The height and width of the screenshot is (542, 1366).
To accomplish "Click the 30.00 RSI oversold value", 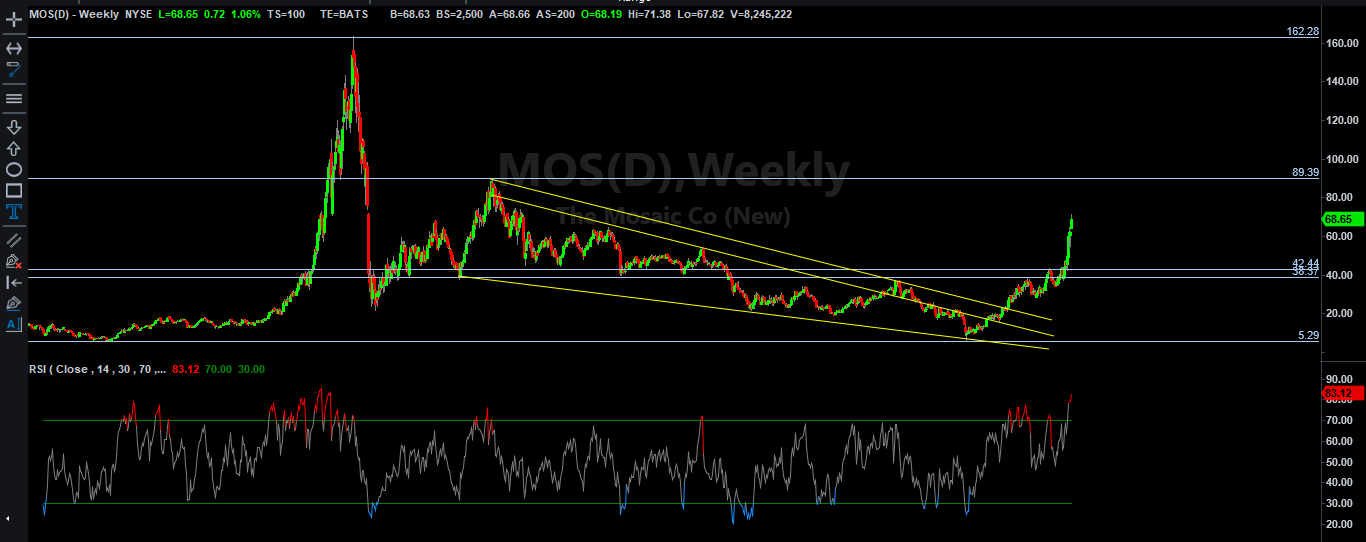I will (251, 369).
